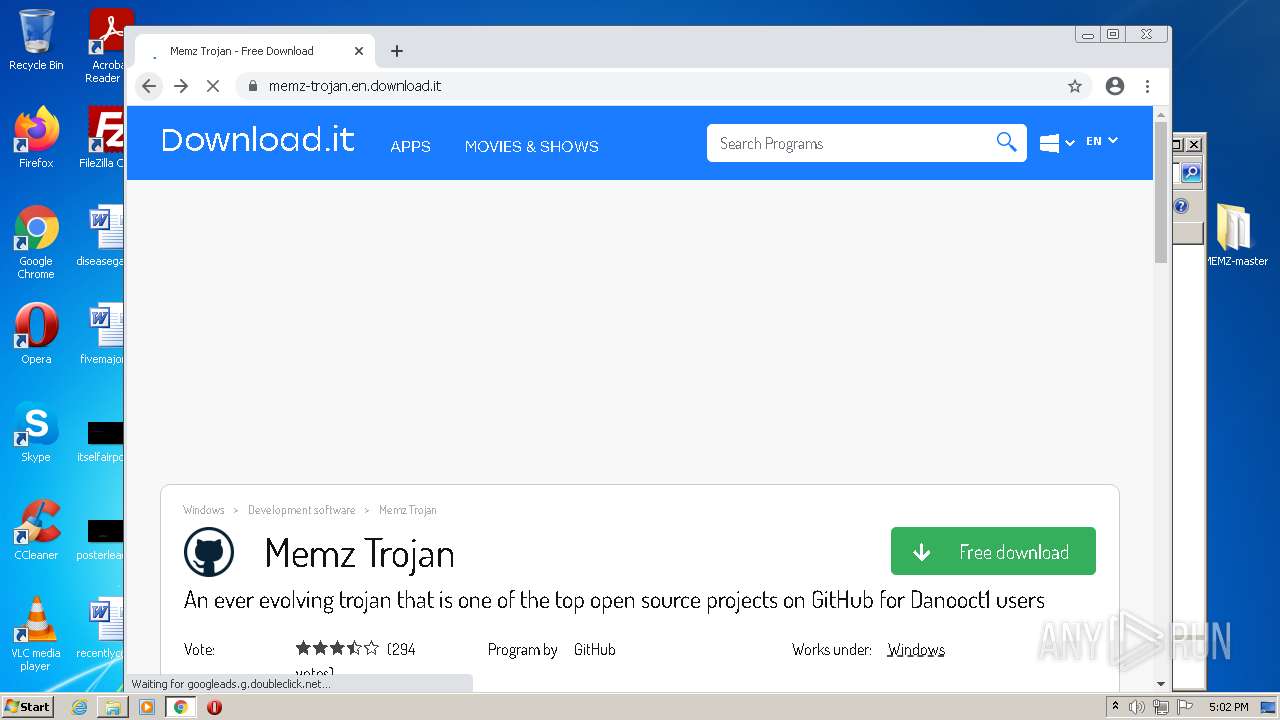The width and height of the screenshot is (1280, 720).
Task: Open the Google Chrome desktop shortcut
Action: [36, 242]
